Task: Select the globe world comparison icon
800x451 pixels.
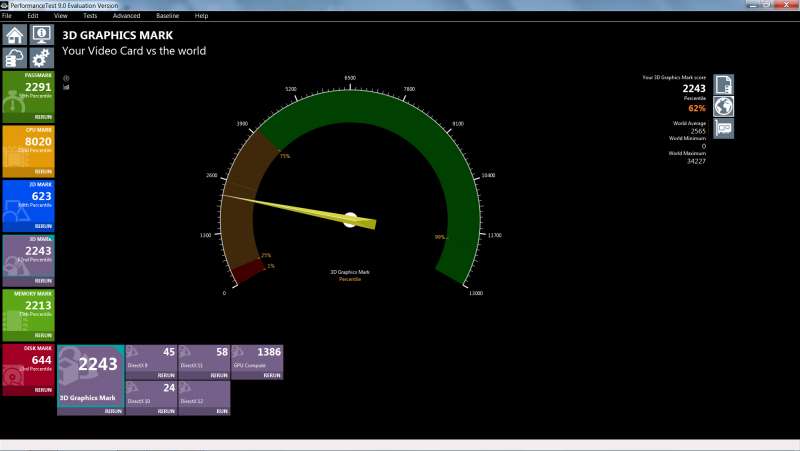Action: (x=724, y=106)
